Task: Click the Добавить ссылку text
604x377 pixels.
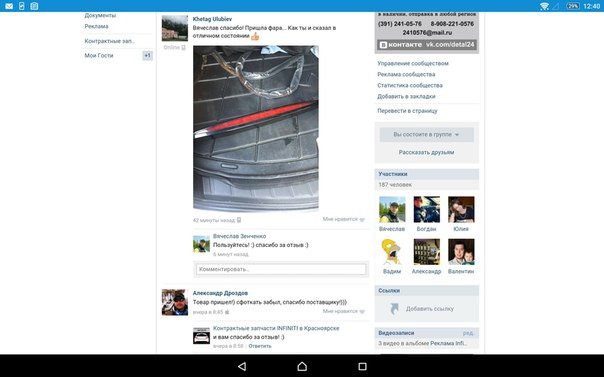Action: tap(430, 308)
